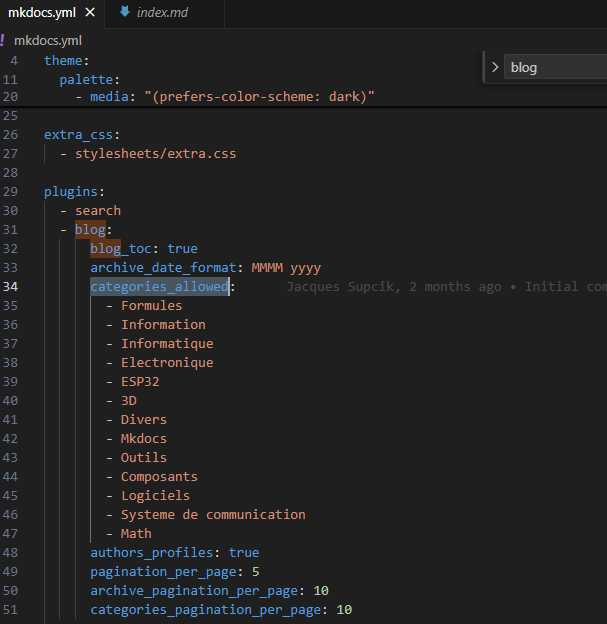Screen dimensions: 607x624
Task: Click line number 48 in gutter
Action: (x=10, y=553)
